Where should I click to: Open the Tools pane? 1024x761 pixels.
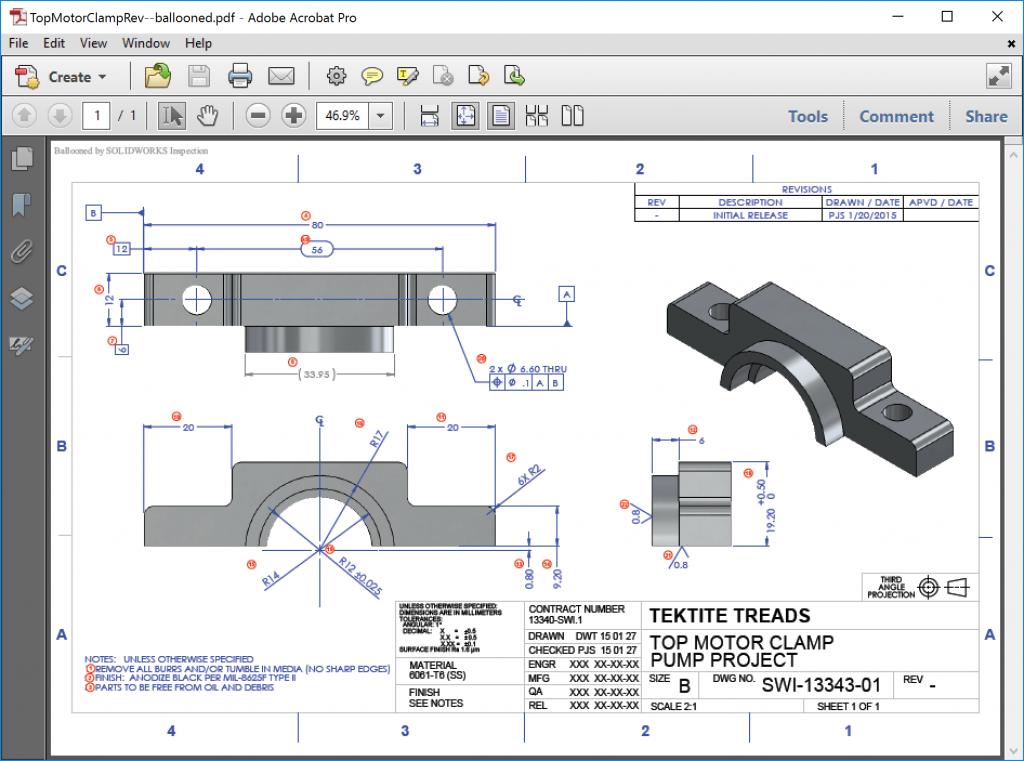click(808, 116)
